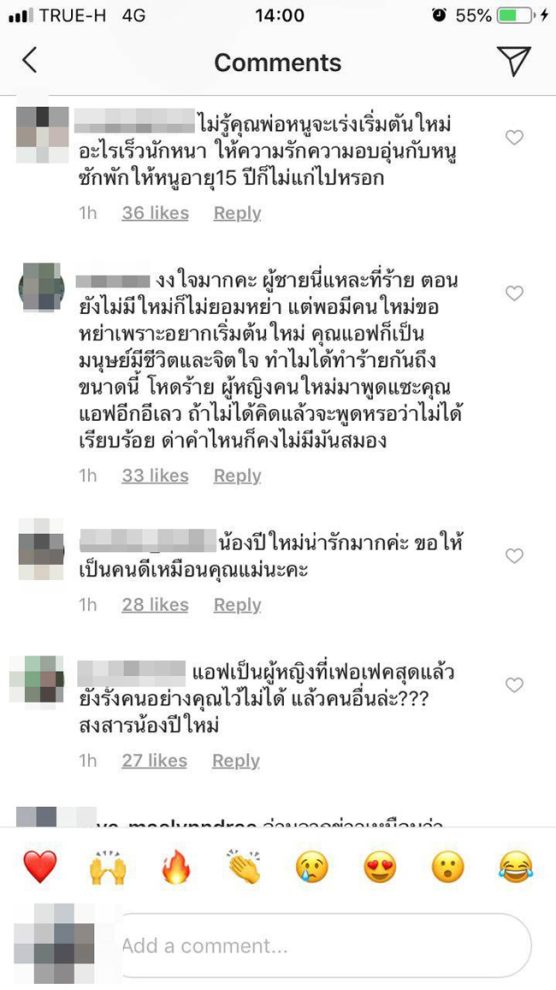View who gave 27 likes

[x=155, y=760]
